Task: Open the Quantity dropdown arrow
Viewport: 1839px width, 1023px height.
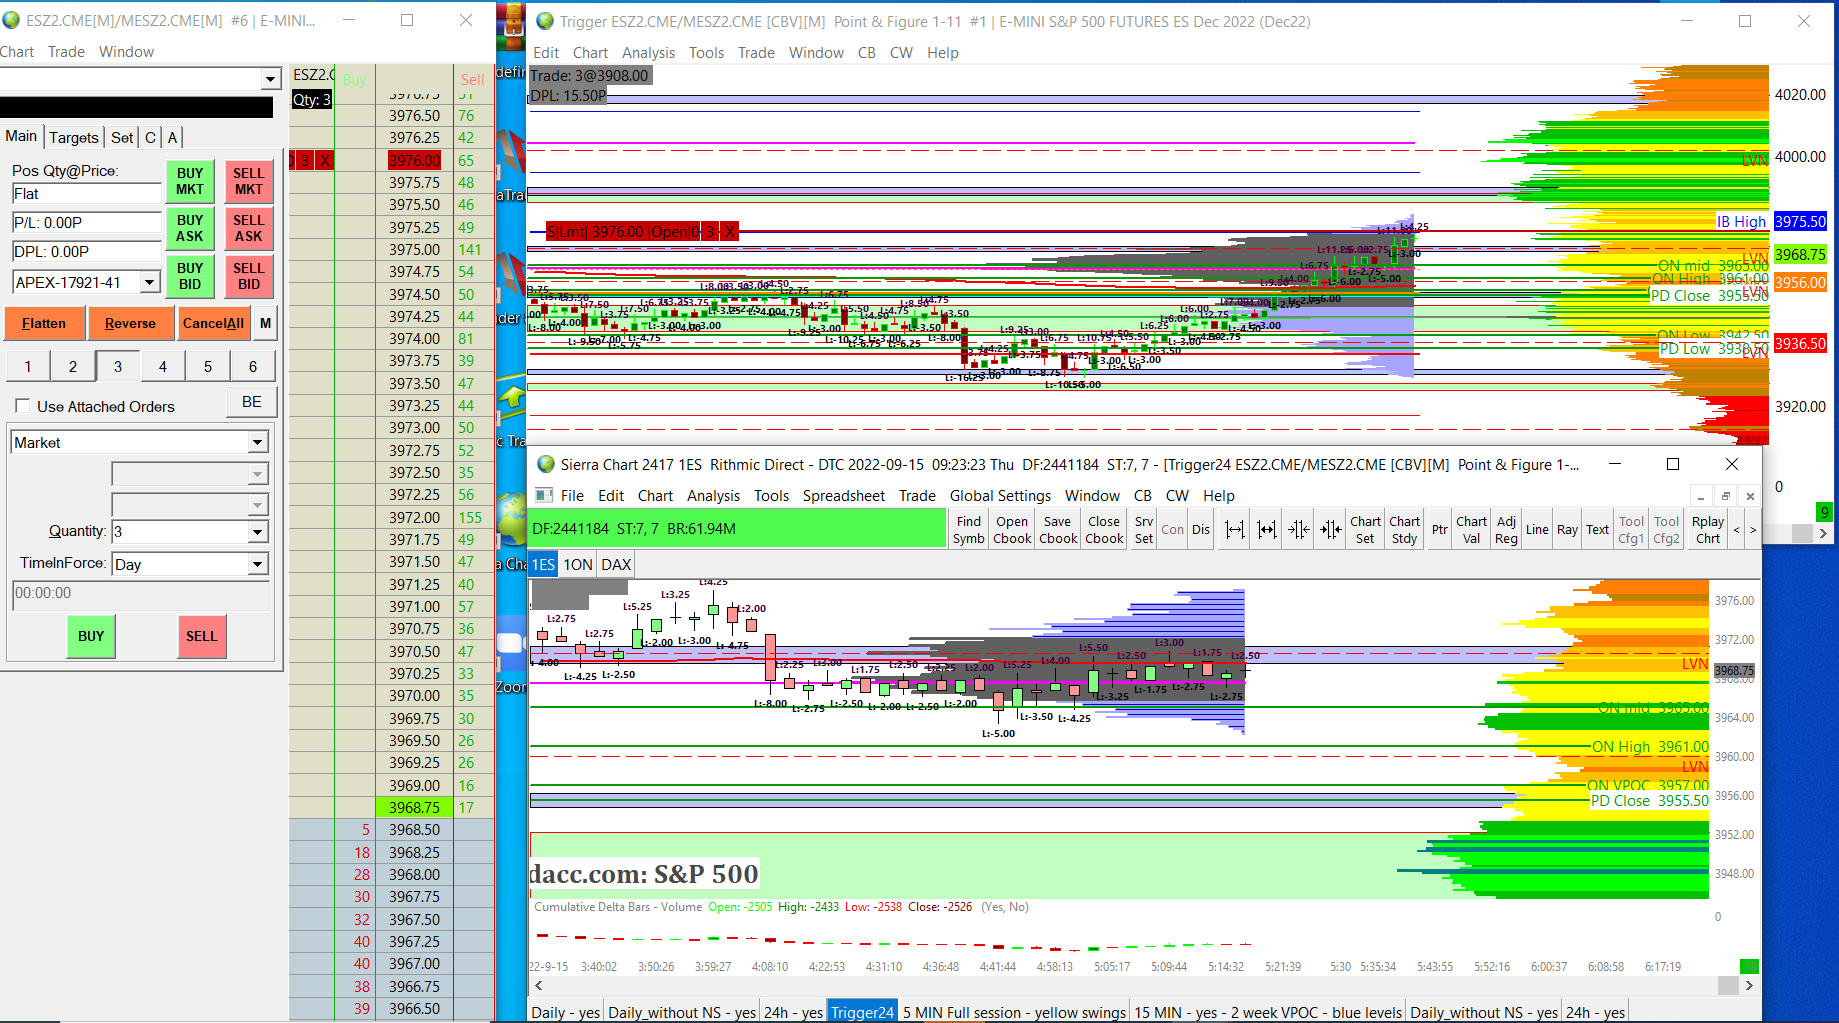Action: point(257,532)
